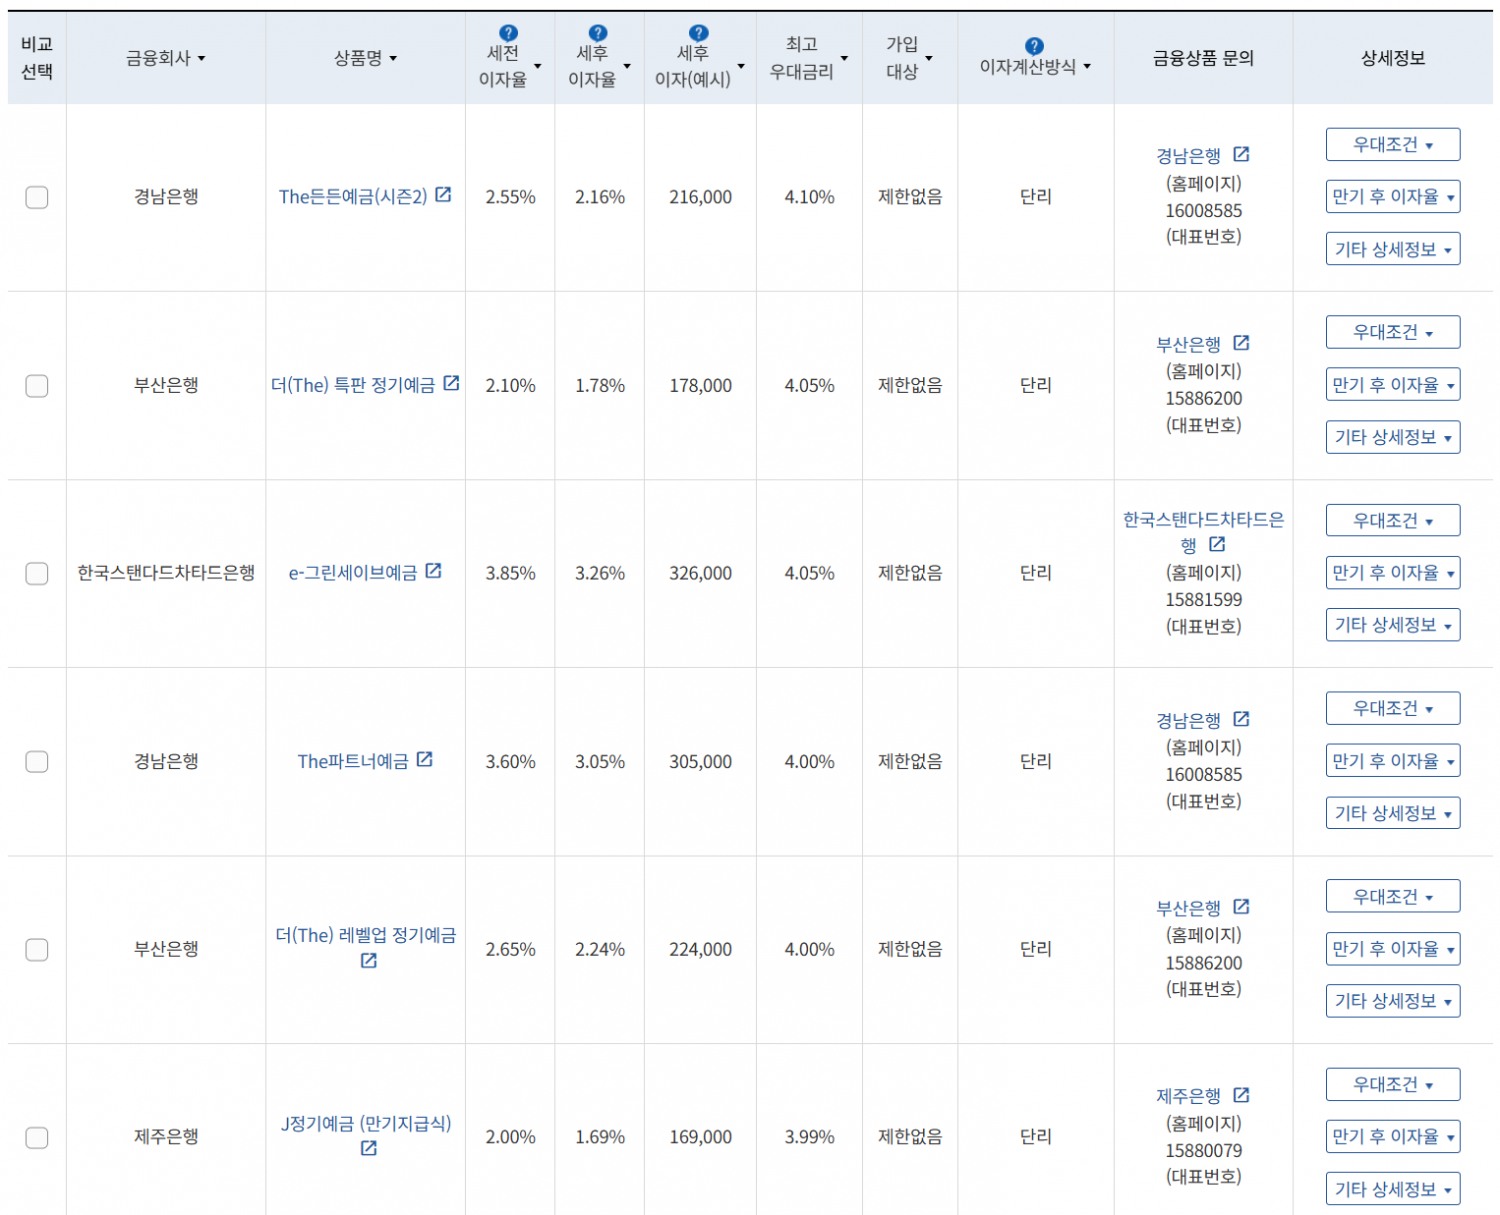
Task: Open external link icon under J정기예금 (만기지급식)
Action: click(369, 1149)
